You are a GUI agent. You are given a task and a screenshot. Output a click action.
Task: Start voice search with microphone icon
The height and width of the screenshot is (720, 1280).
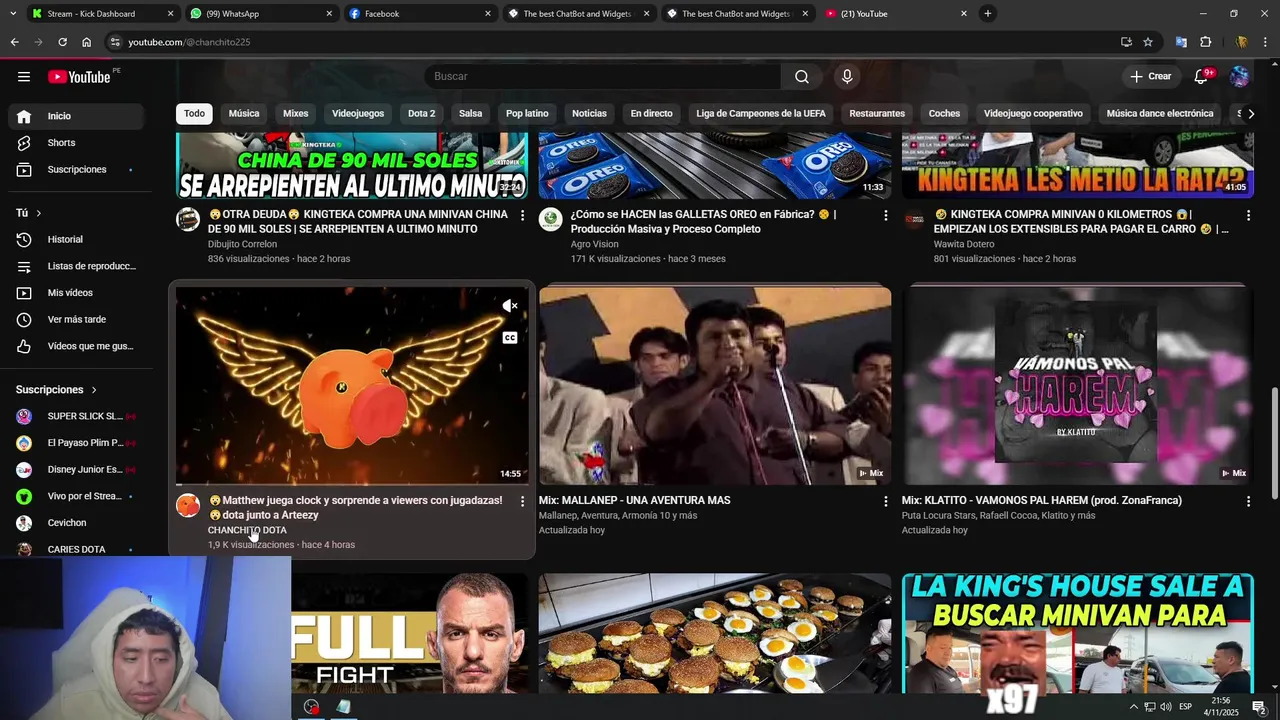click(x=847, y=76)
